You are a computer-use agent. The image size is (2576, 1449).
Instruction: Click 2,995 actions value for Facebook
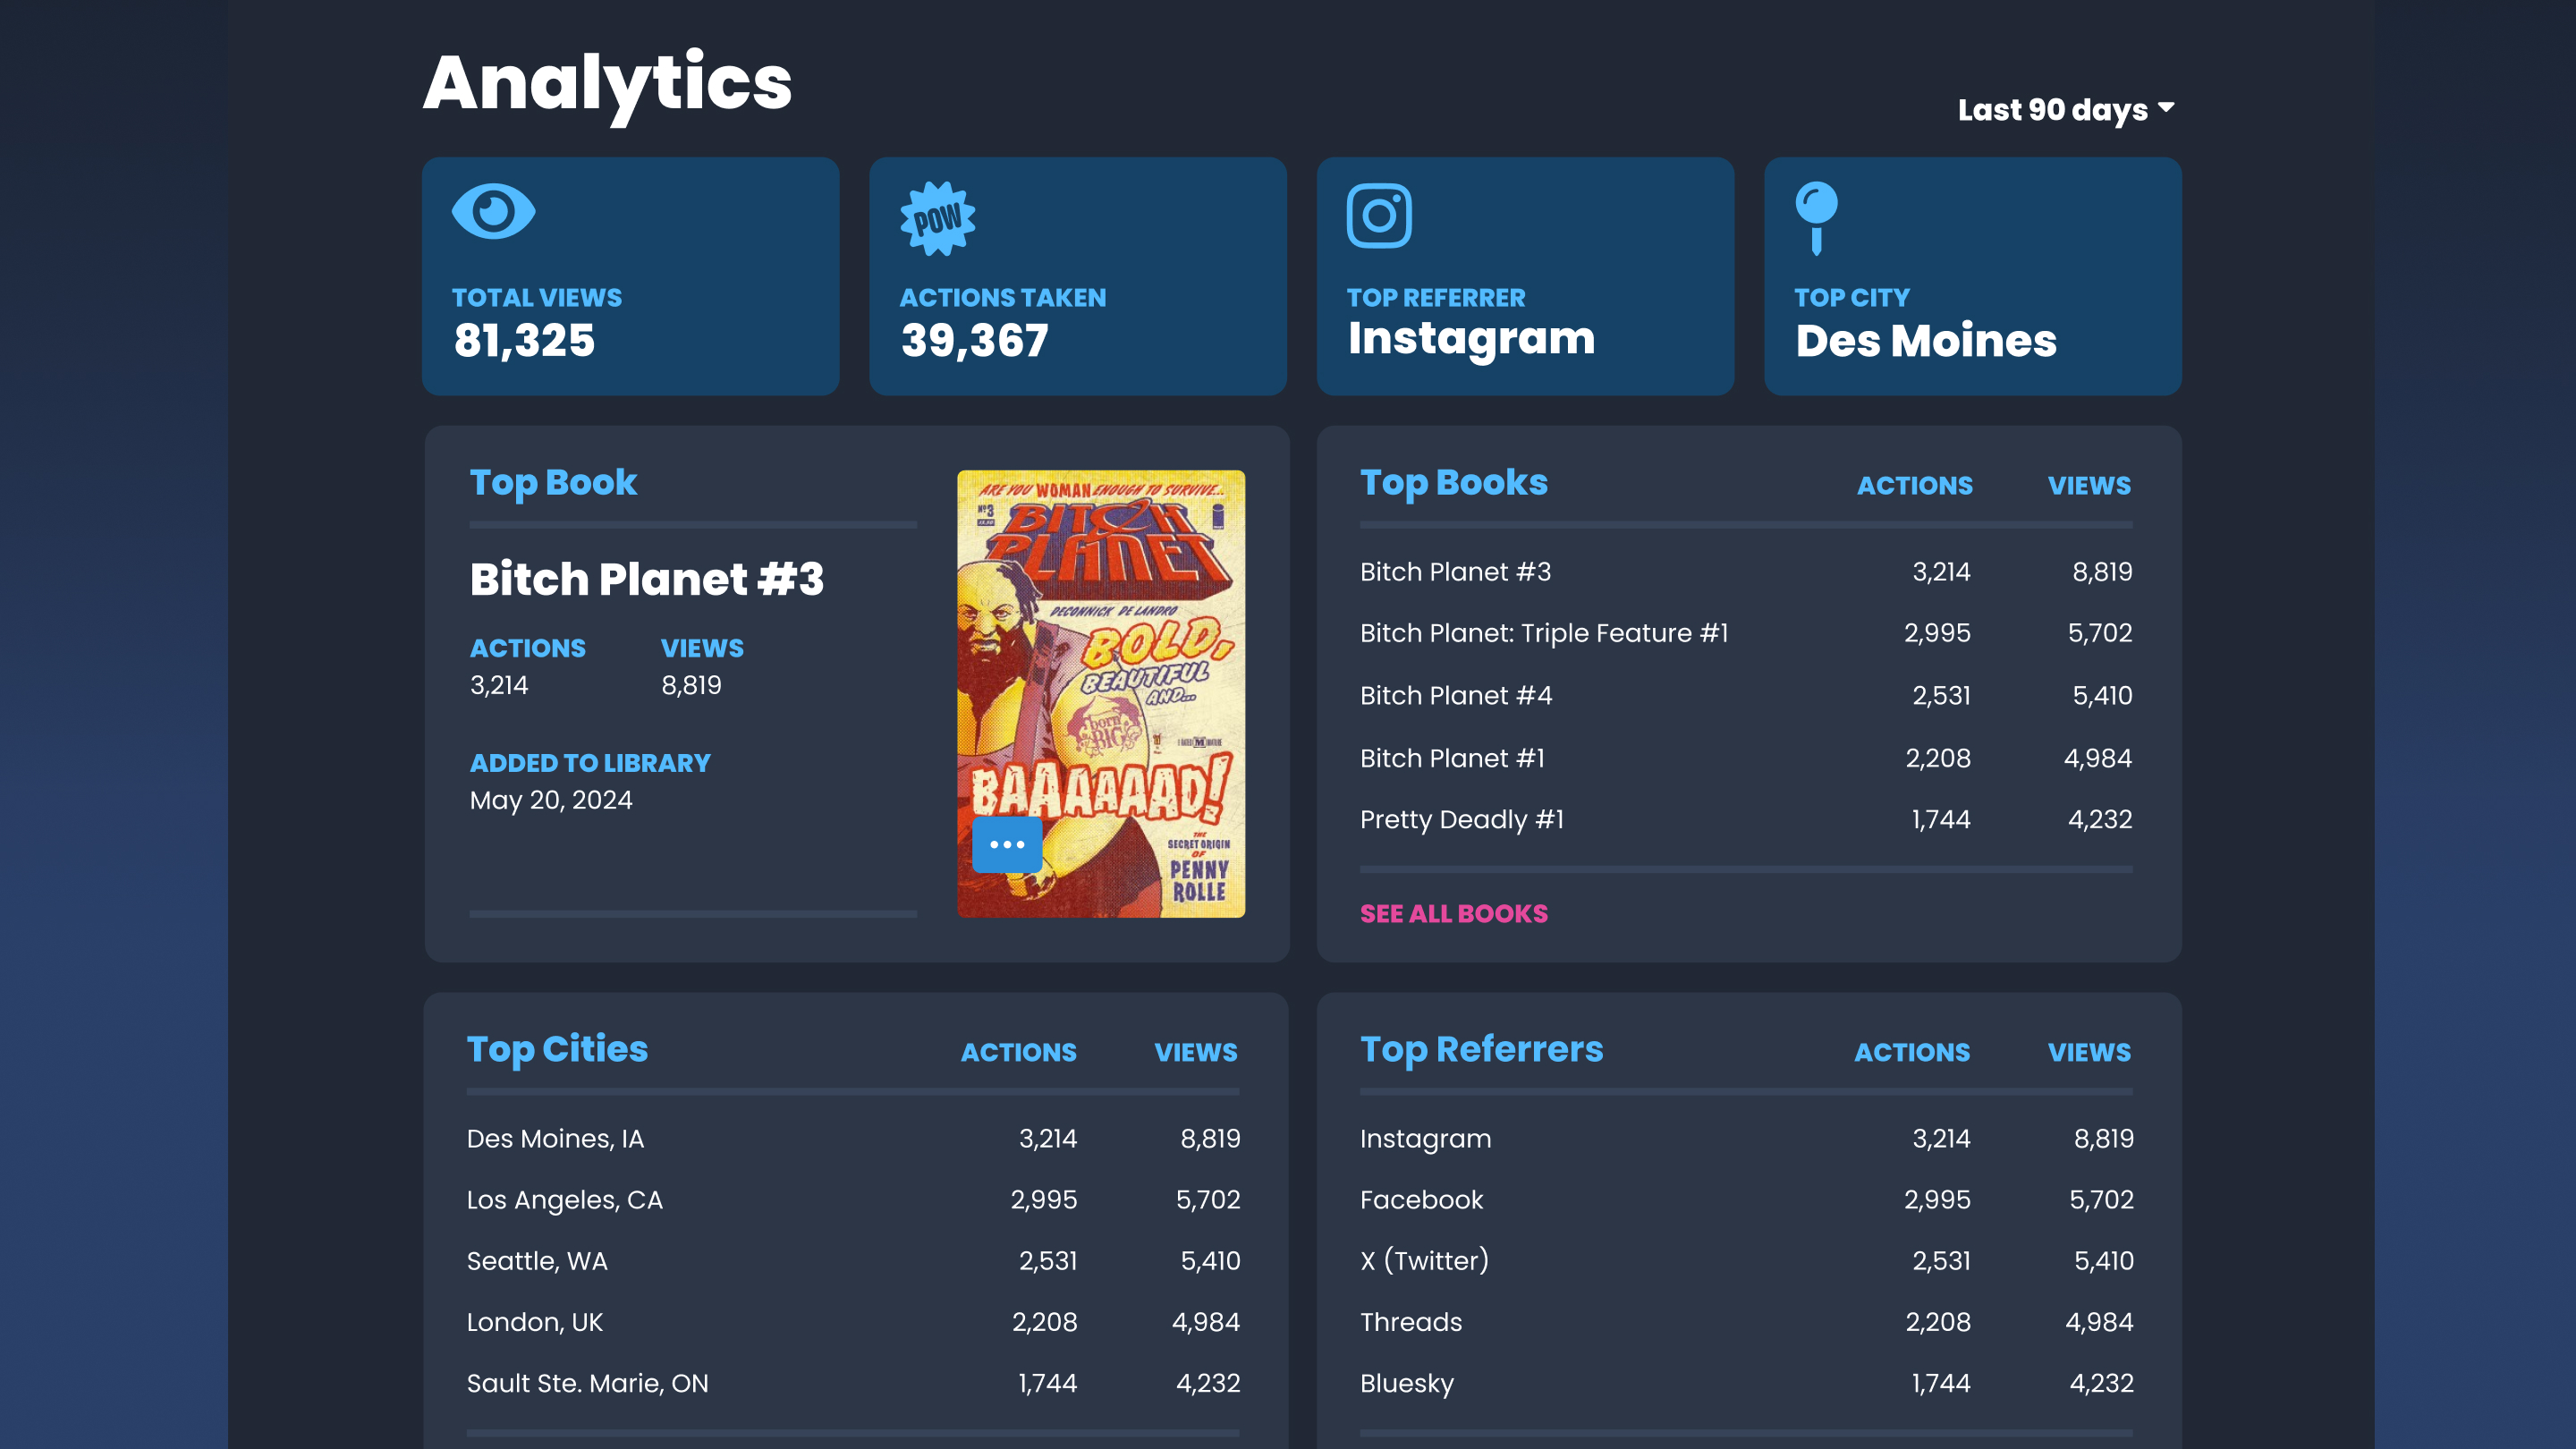[x=1937, y=1200]
